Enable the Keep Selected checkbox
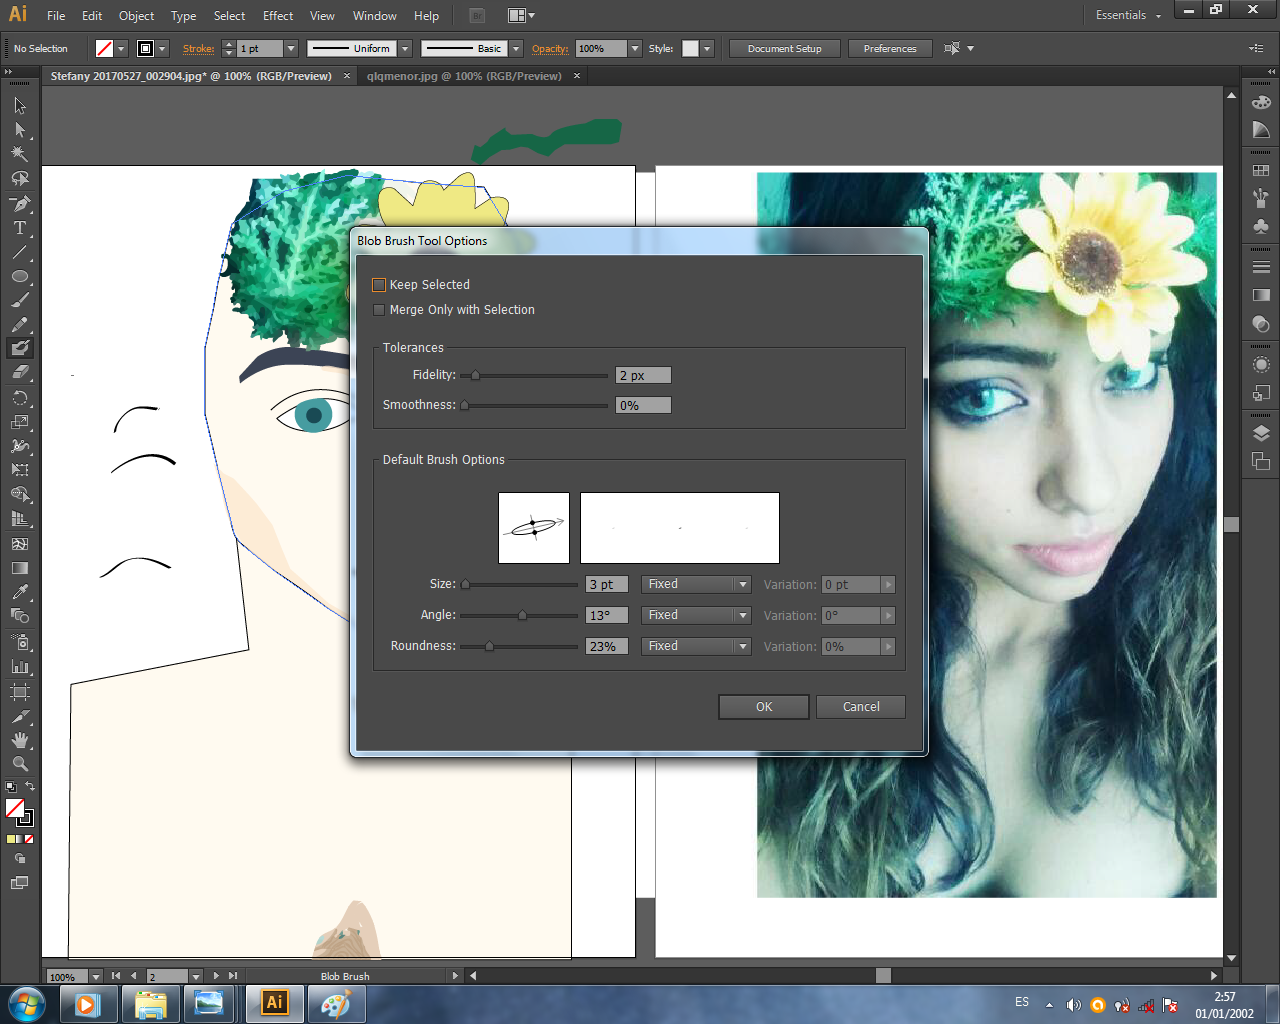 pyautogui.click(x=379, y=285)
